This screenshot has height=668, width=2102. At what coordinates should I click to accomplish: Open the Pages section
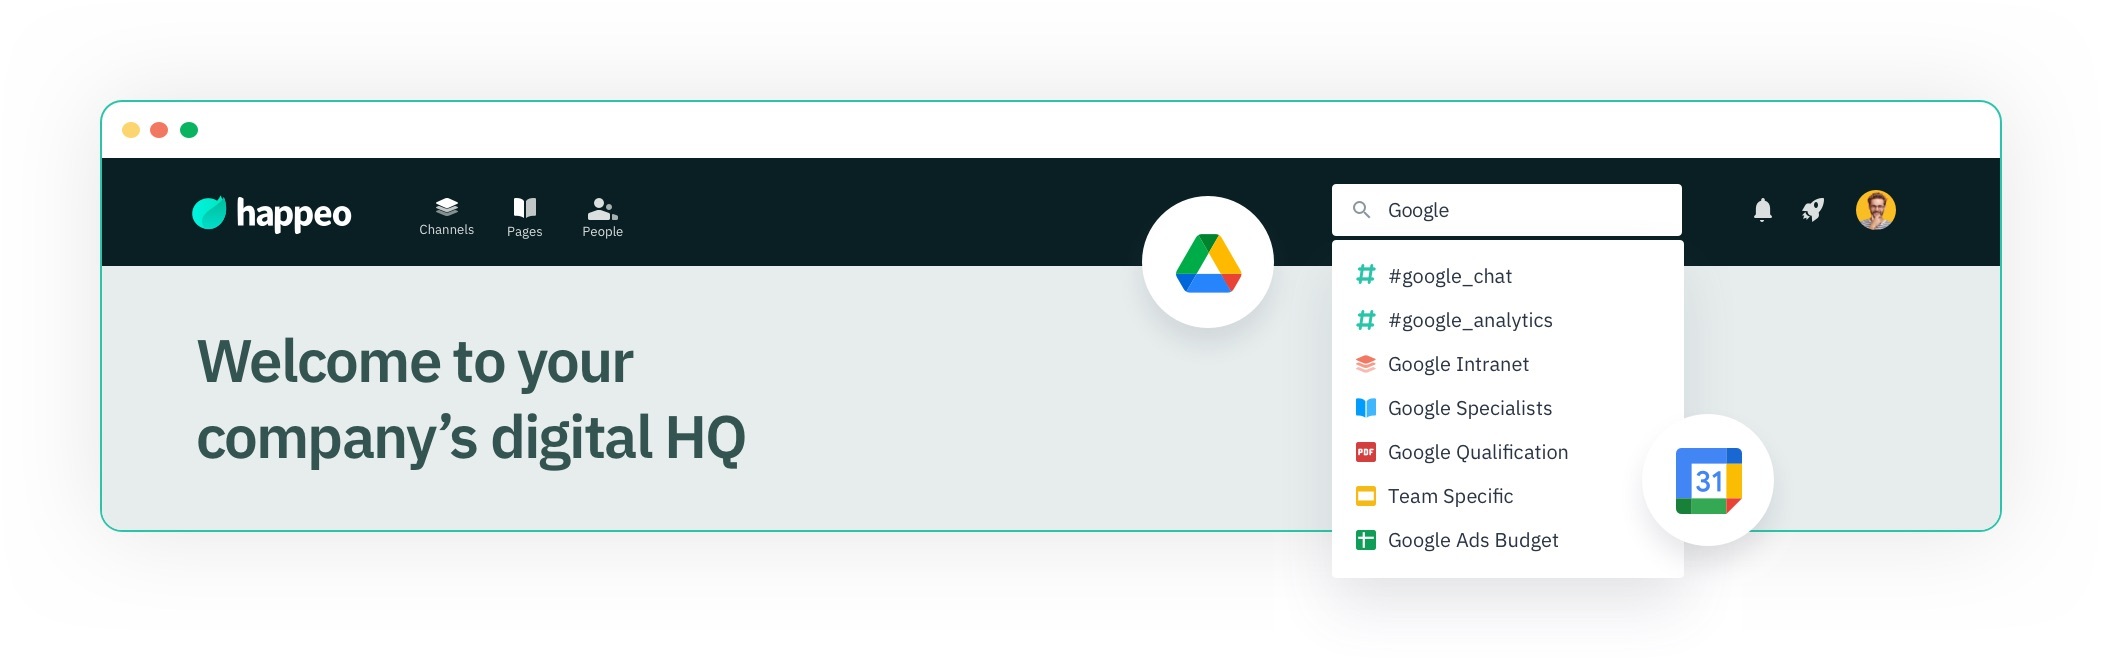(x=524, y=217)
